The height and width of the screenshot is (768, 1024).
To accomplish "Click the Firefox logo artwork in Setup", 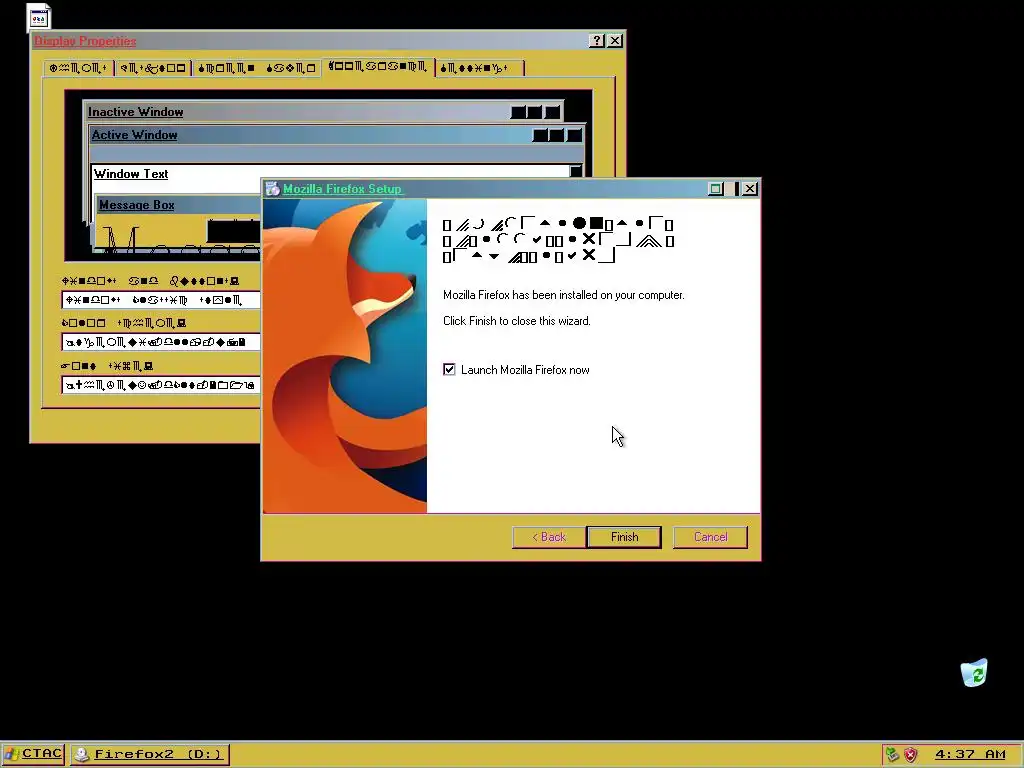I will pyautogui.click(x=345, y=356).
